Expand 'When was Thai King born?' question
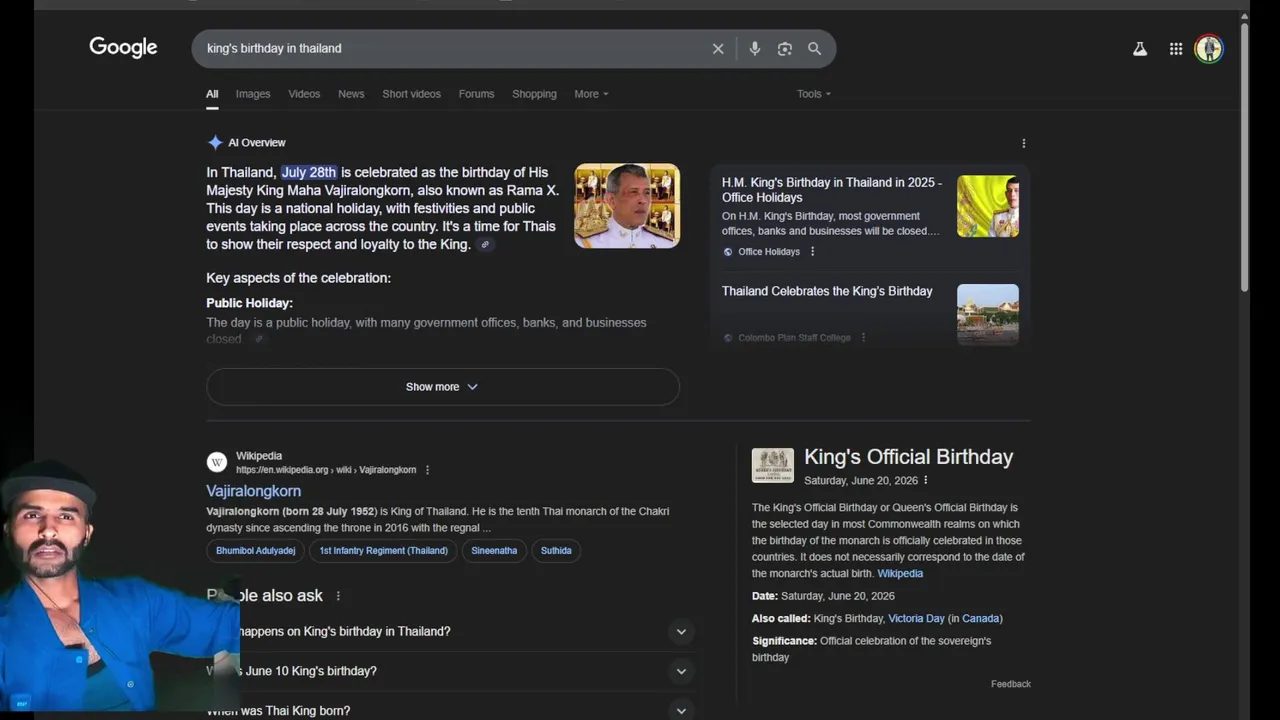Screen dimensions: 1280x720 click(451, 710)
